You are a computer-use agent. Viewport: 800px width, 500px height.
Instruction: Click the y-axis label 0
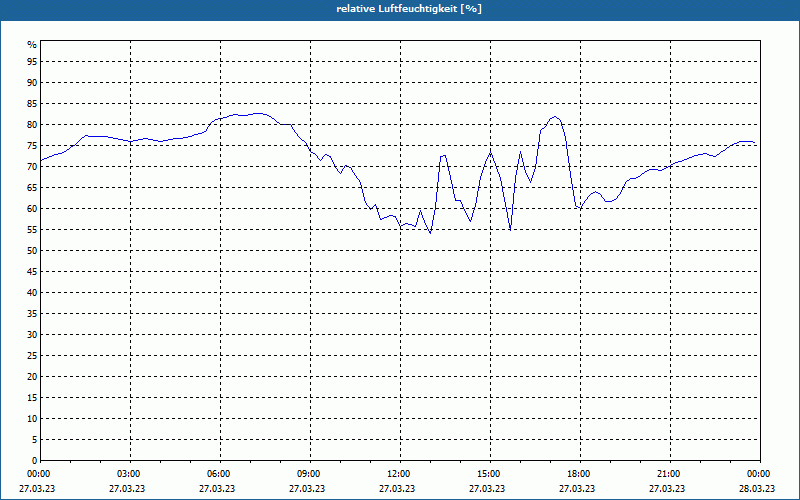point(34,461)
